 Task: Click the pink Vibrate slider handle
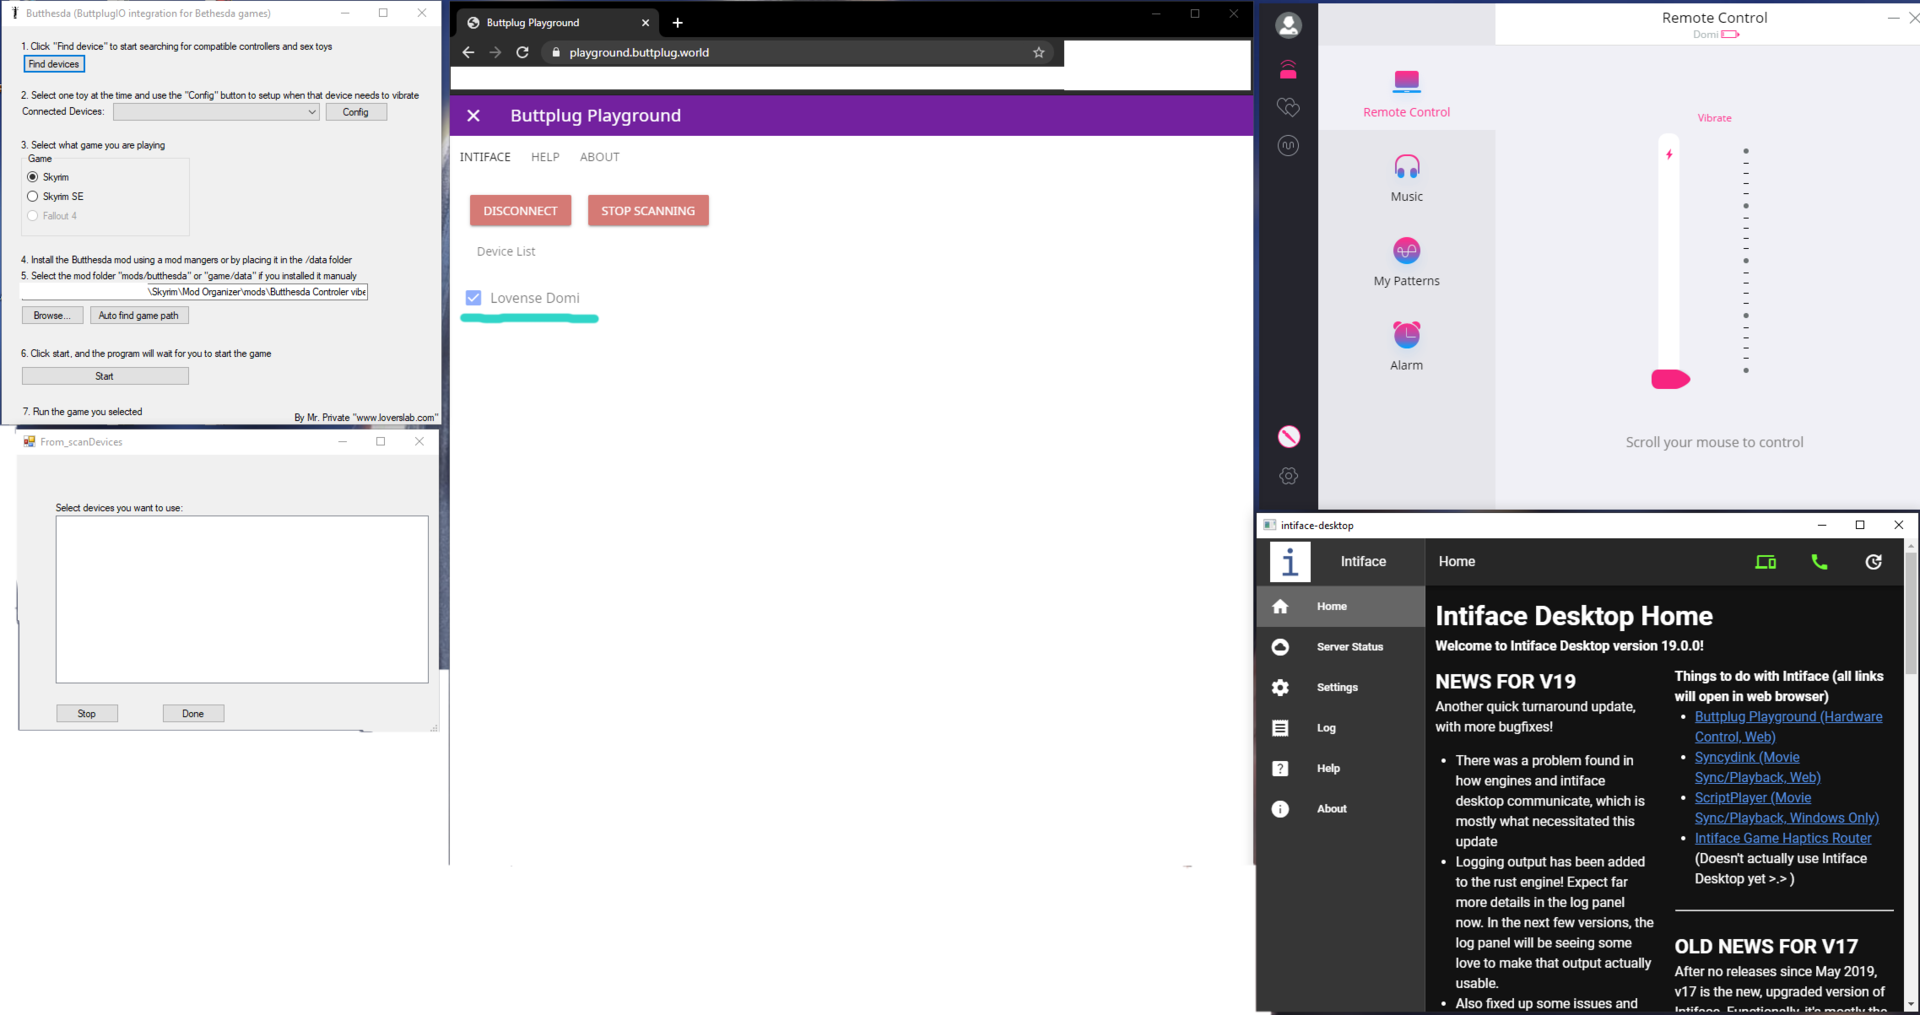tap(1670, 379)
